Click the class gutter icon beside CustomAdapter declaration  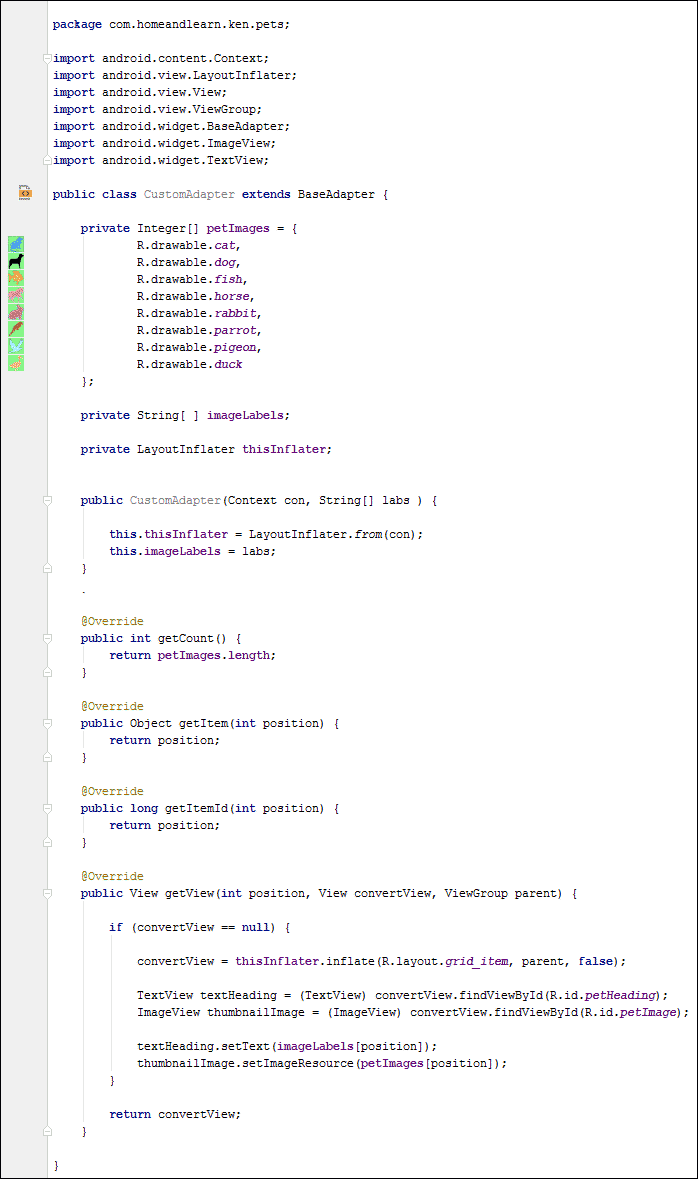25,192
